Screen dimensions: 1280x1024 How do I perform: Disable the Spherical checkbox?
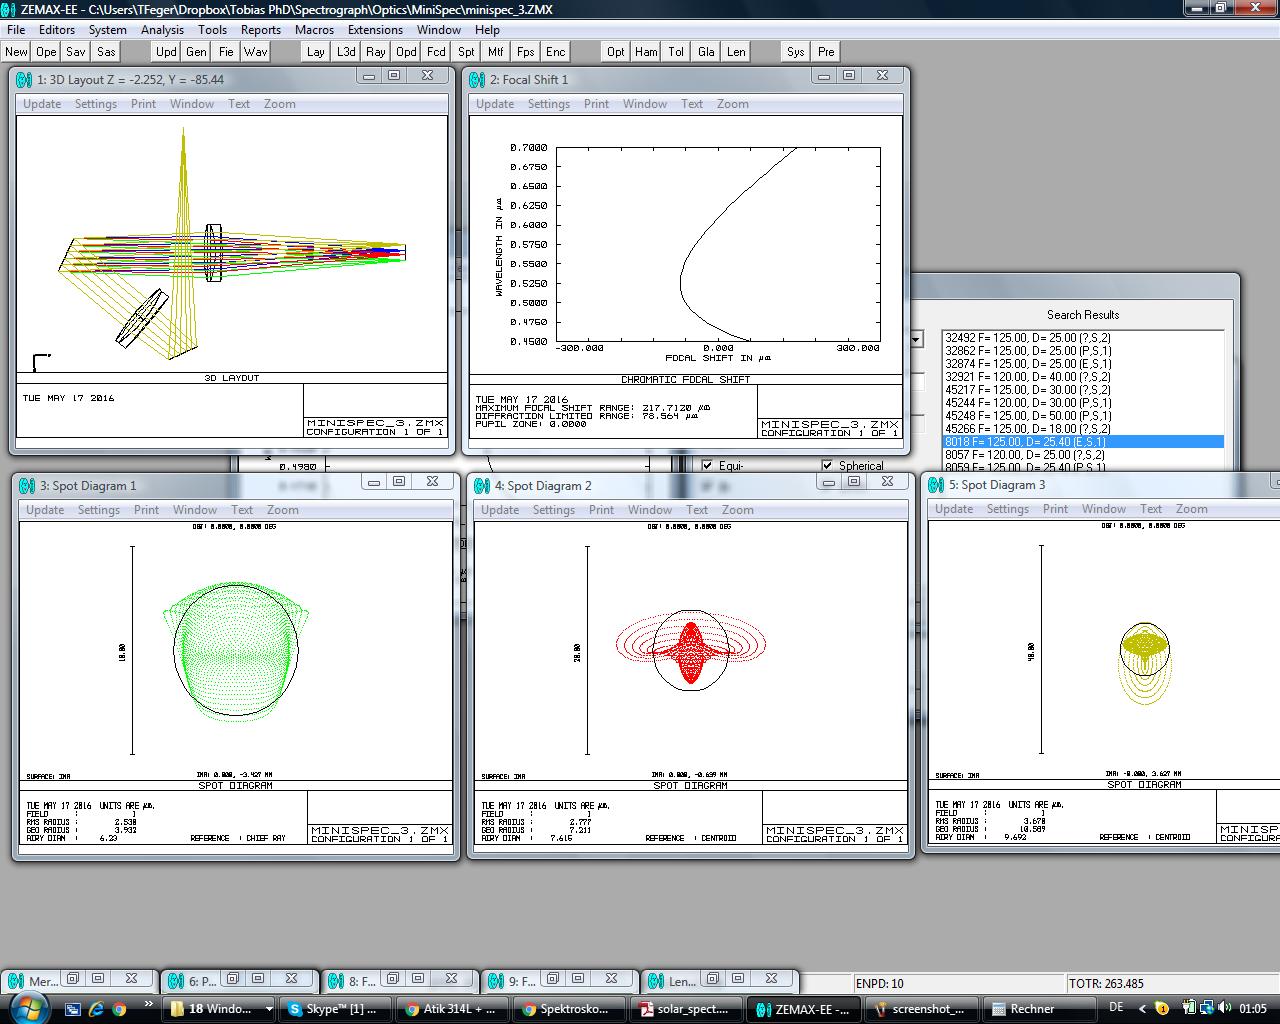tap(827, 465)
